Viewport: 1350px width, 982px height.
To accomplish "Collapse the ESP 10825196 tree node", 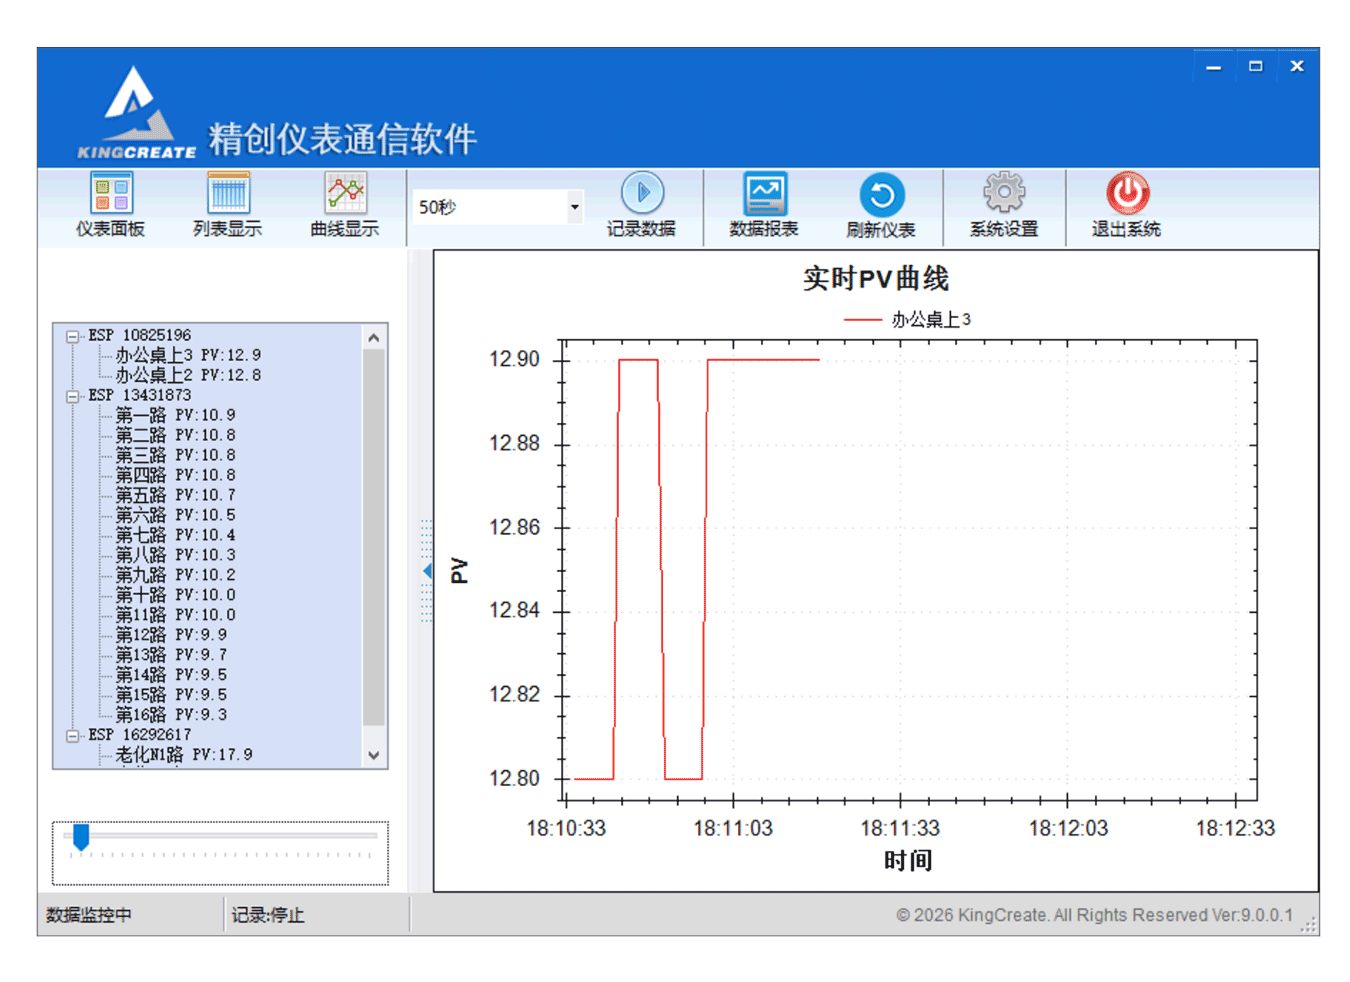I will click(72, 335).
